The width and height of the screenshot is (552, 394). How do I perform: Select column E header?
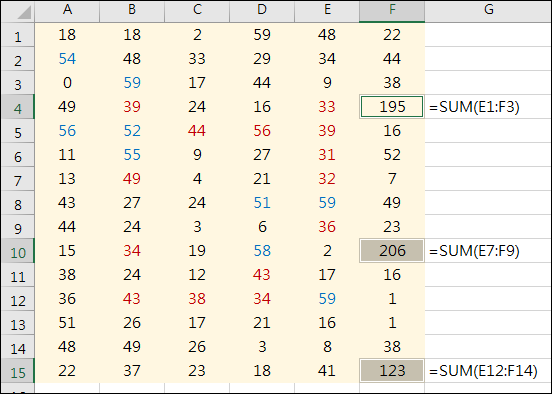click(x=327, y=11)
